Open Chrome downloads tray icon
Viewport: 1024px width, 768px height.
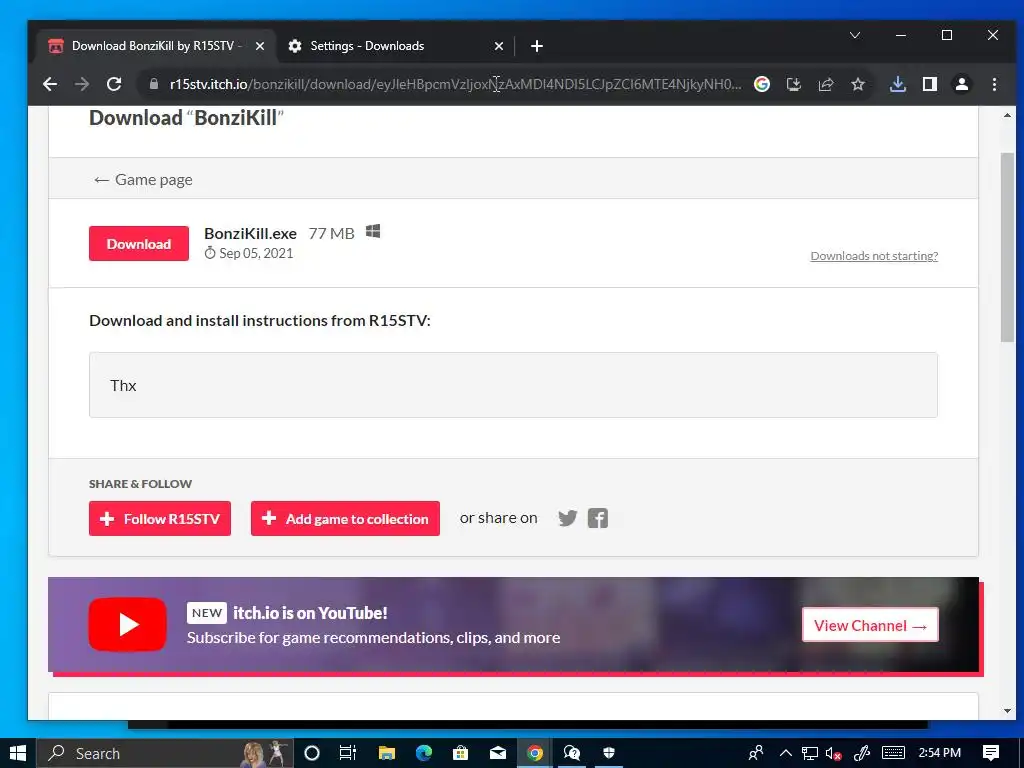click(x=898, y=84)
